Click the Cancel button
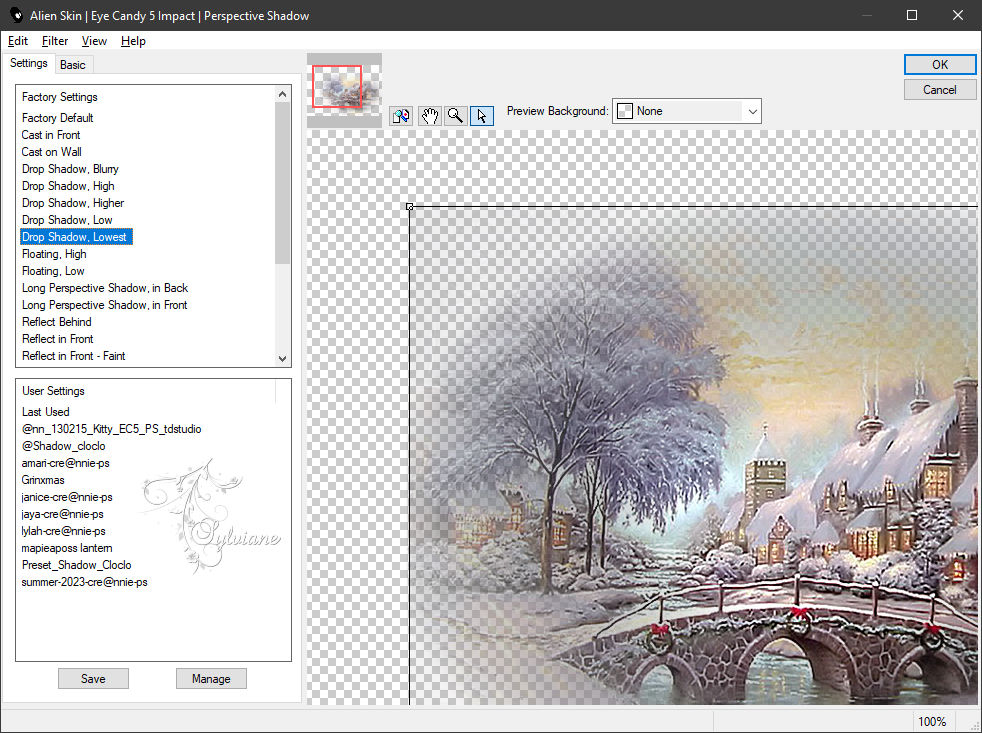Image resolution: width=982 pixels, height=733 pixels. (x=939, y=90)
